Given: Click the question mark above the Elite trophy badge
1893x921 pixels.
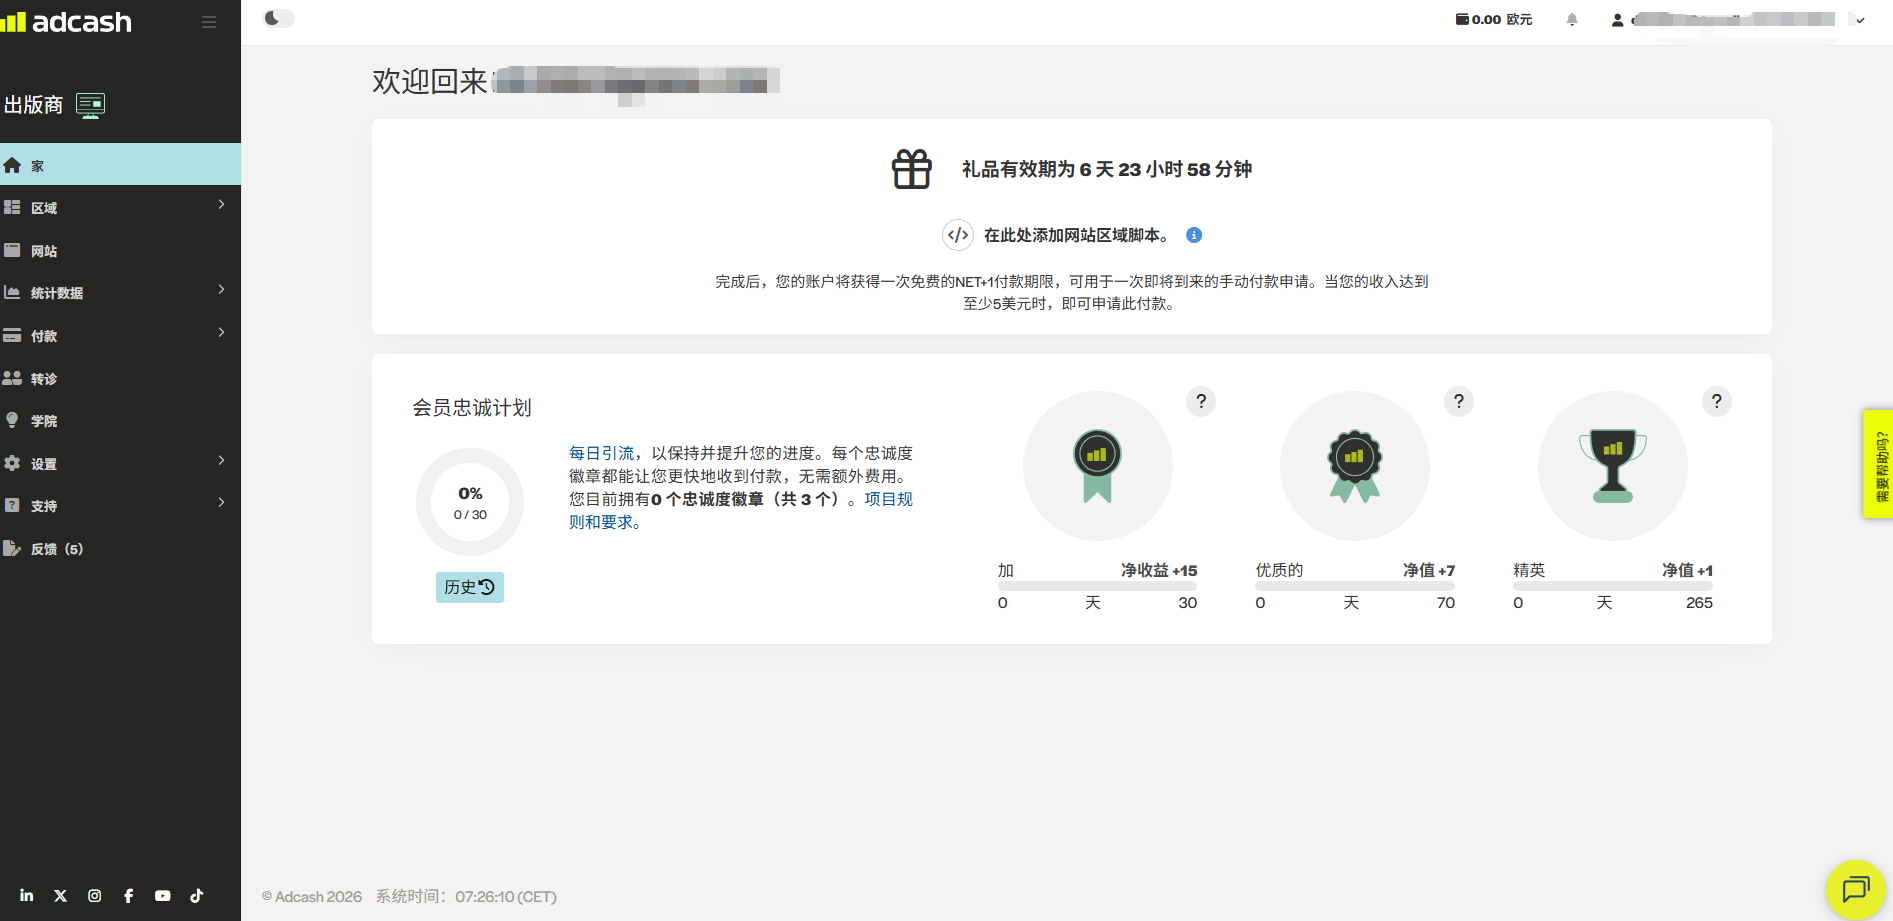Looking at the screenshot, I should pos(1717,401).
